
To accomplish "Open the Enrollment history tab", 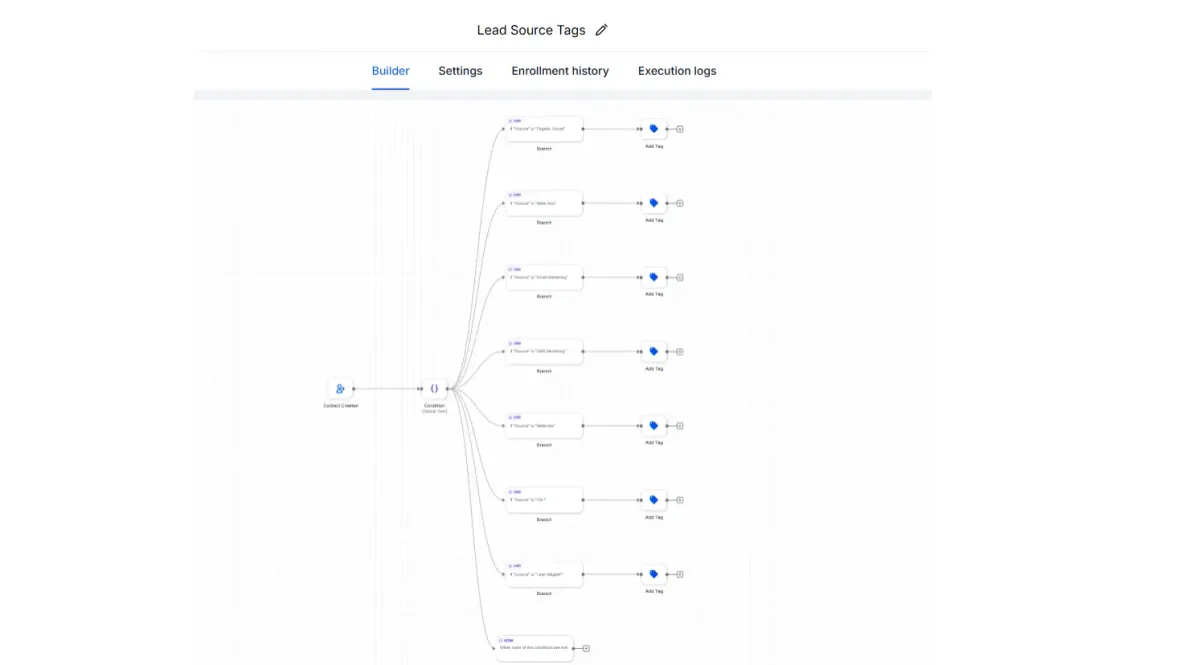I will (x=560, y=71).
